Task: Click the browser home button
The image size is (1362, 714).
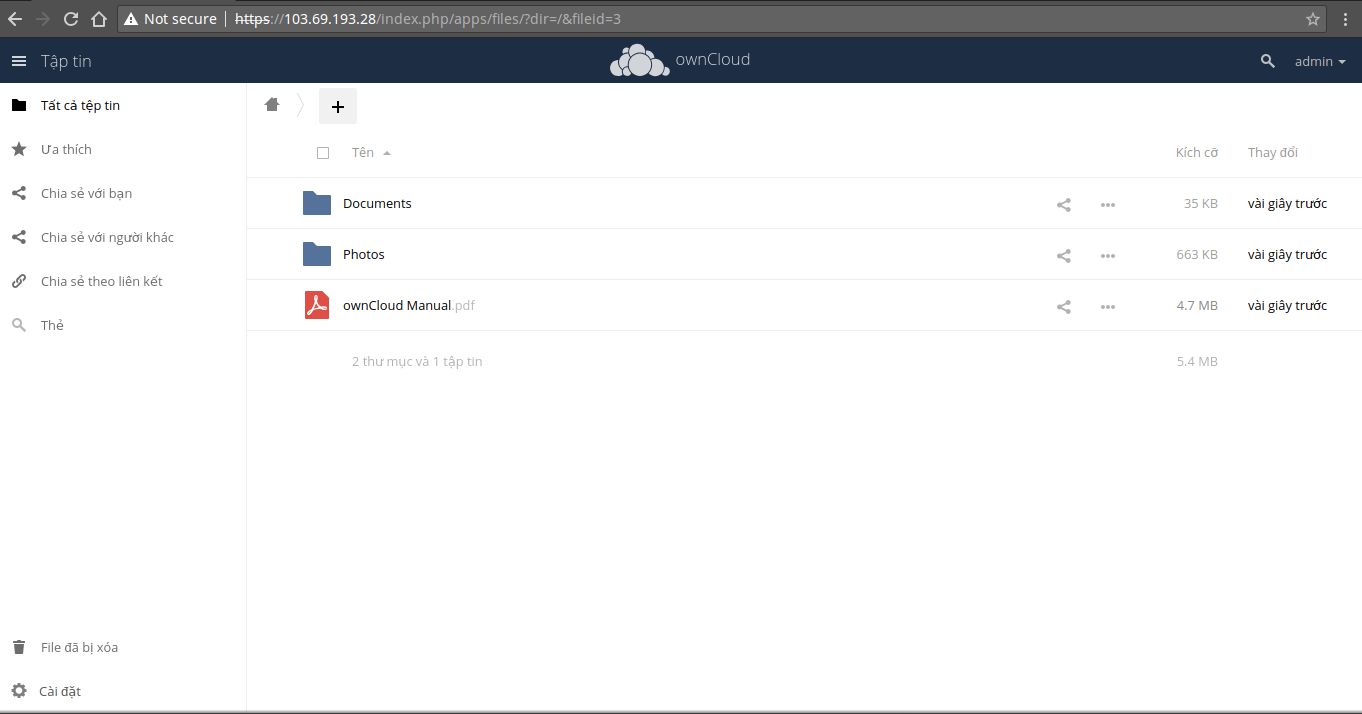Action: point(98,18)
